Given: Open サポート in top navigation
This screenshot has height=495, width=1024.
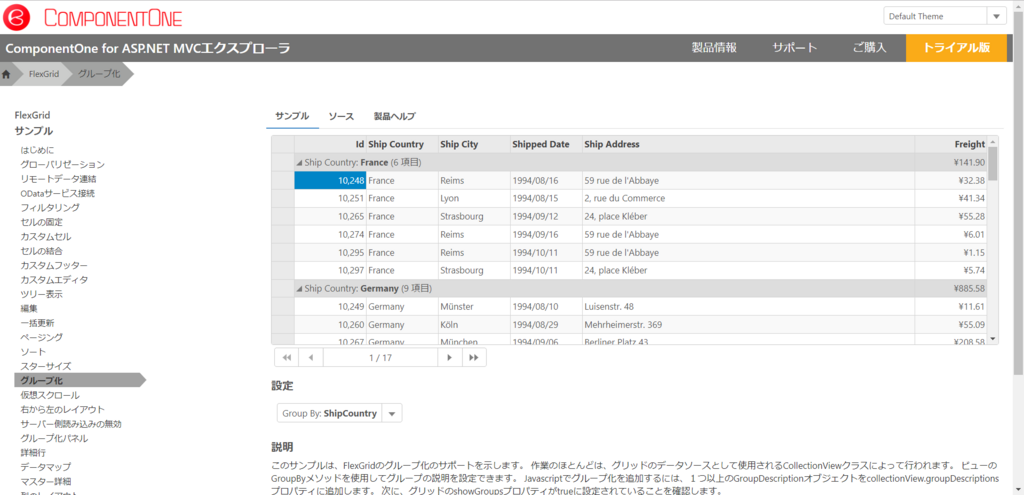Looking at the screenshot, I should point(795,48).
